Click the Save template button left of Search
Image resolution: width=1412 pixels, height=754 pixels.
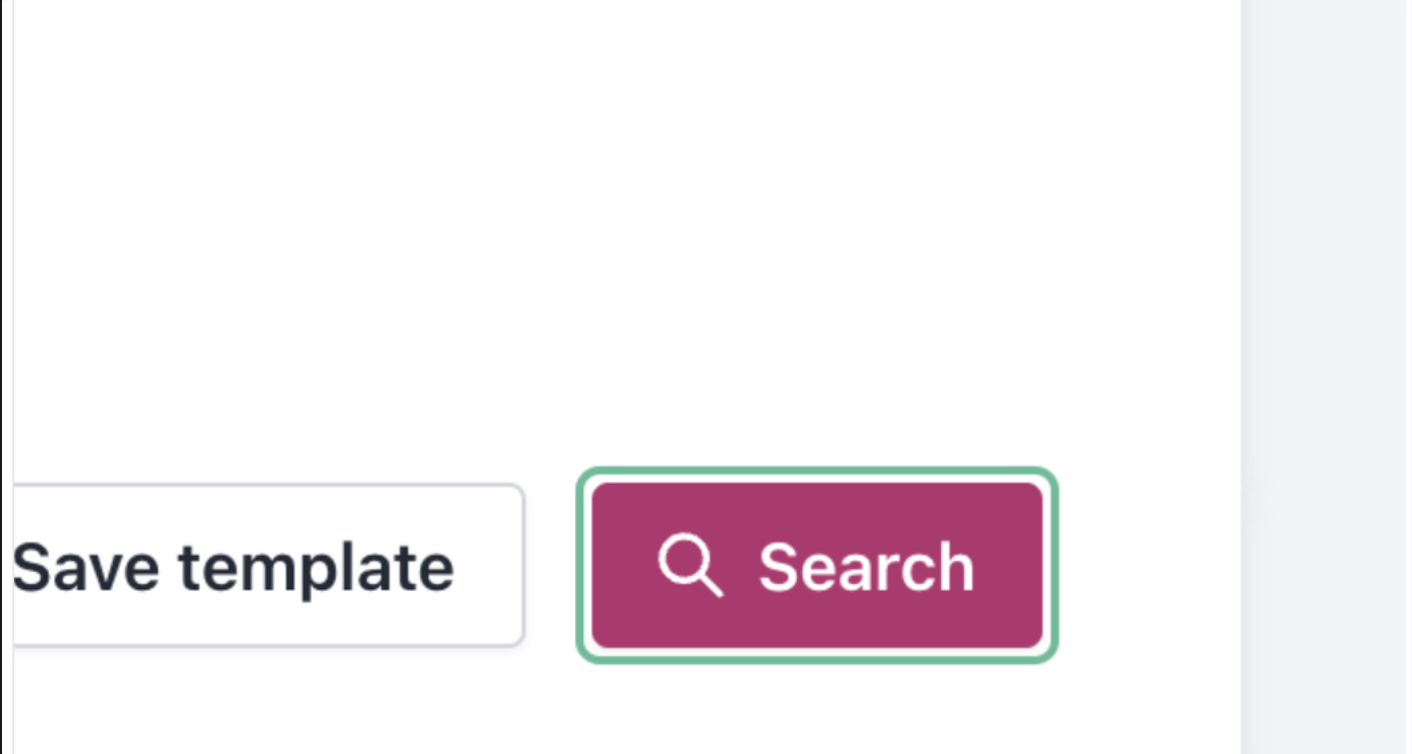(268, 565)
